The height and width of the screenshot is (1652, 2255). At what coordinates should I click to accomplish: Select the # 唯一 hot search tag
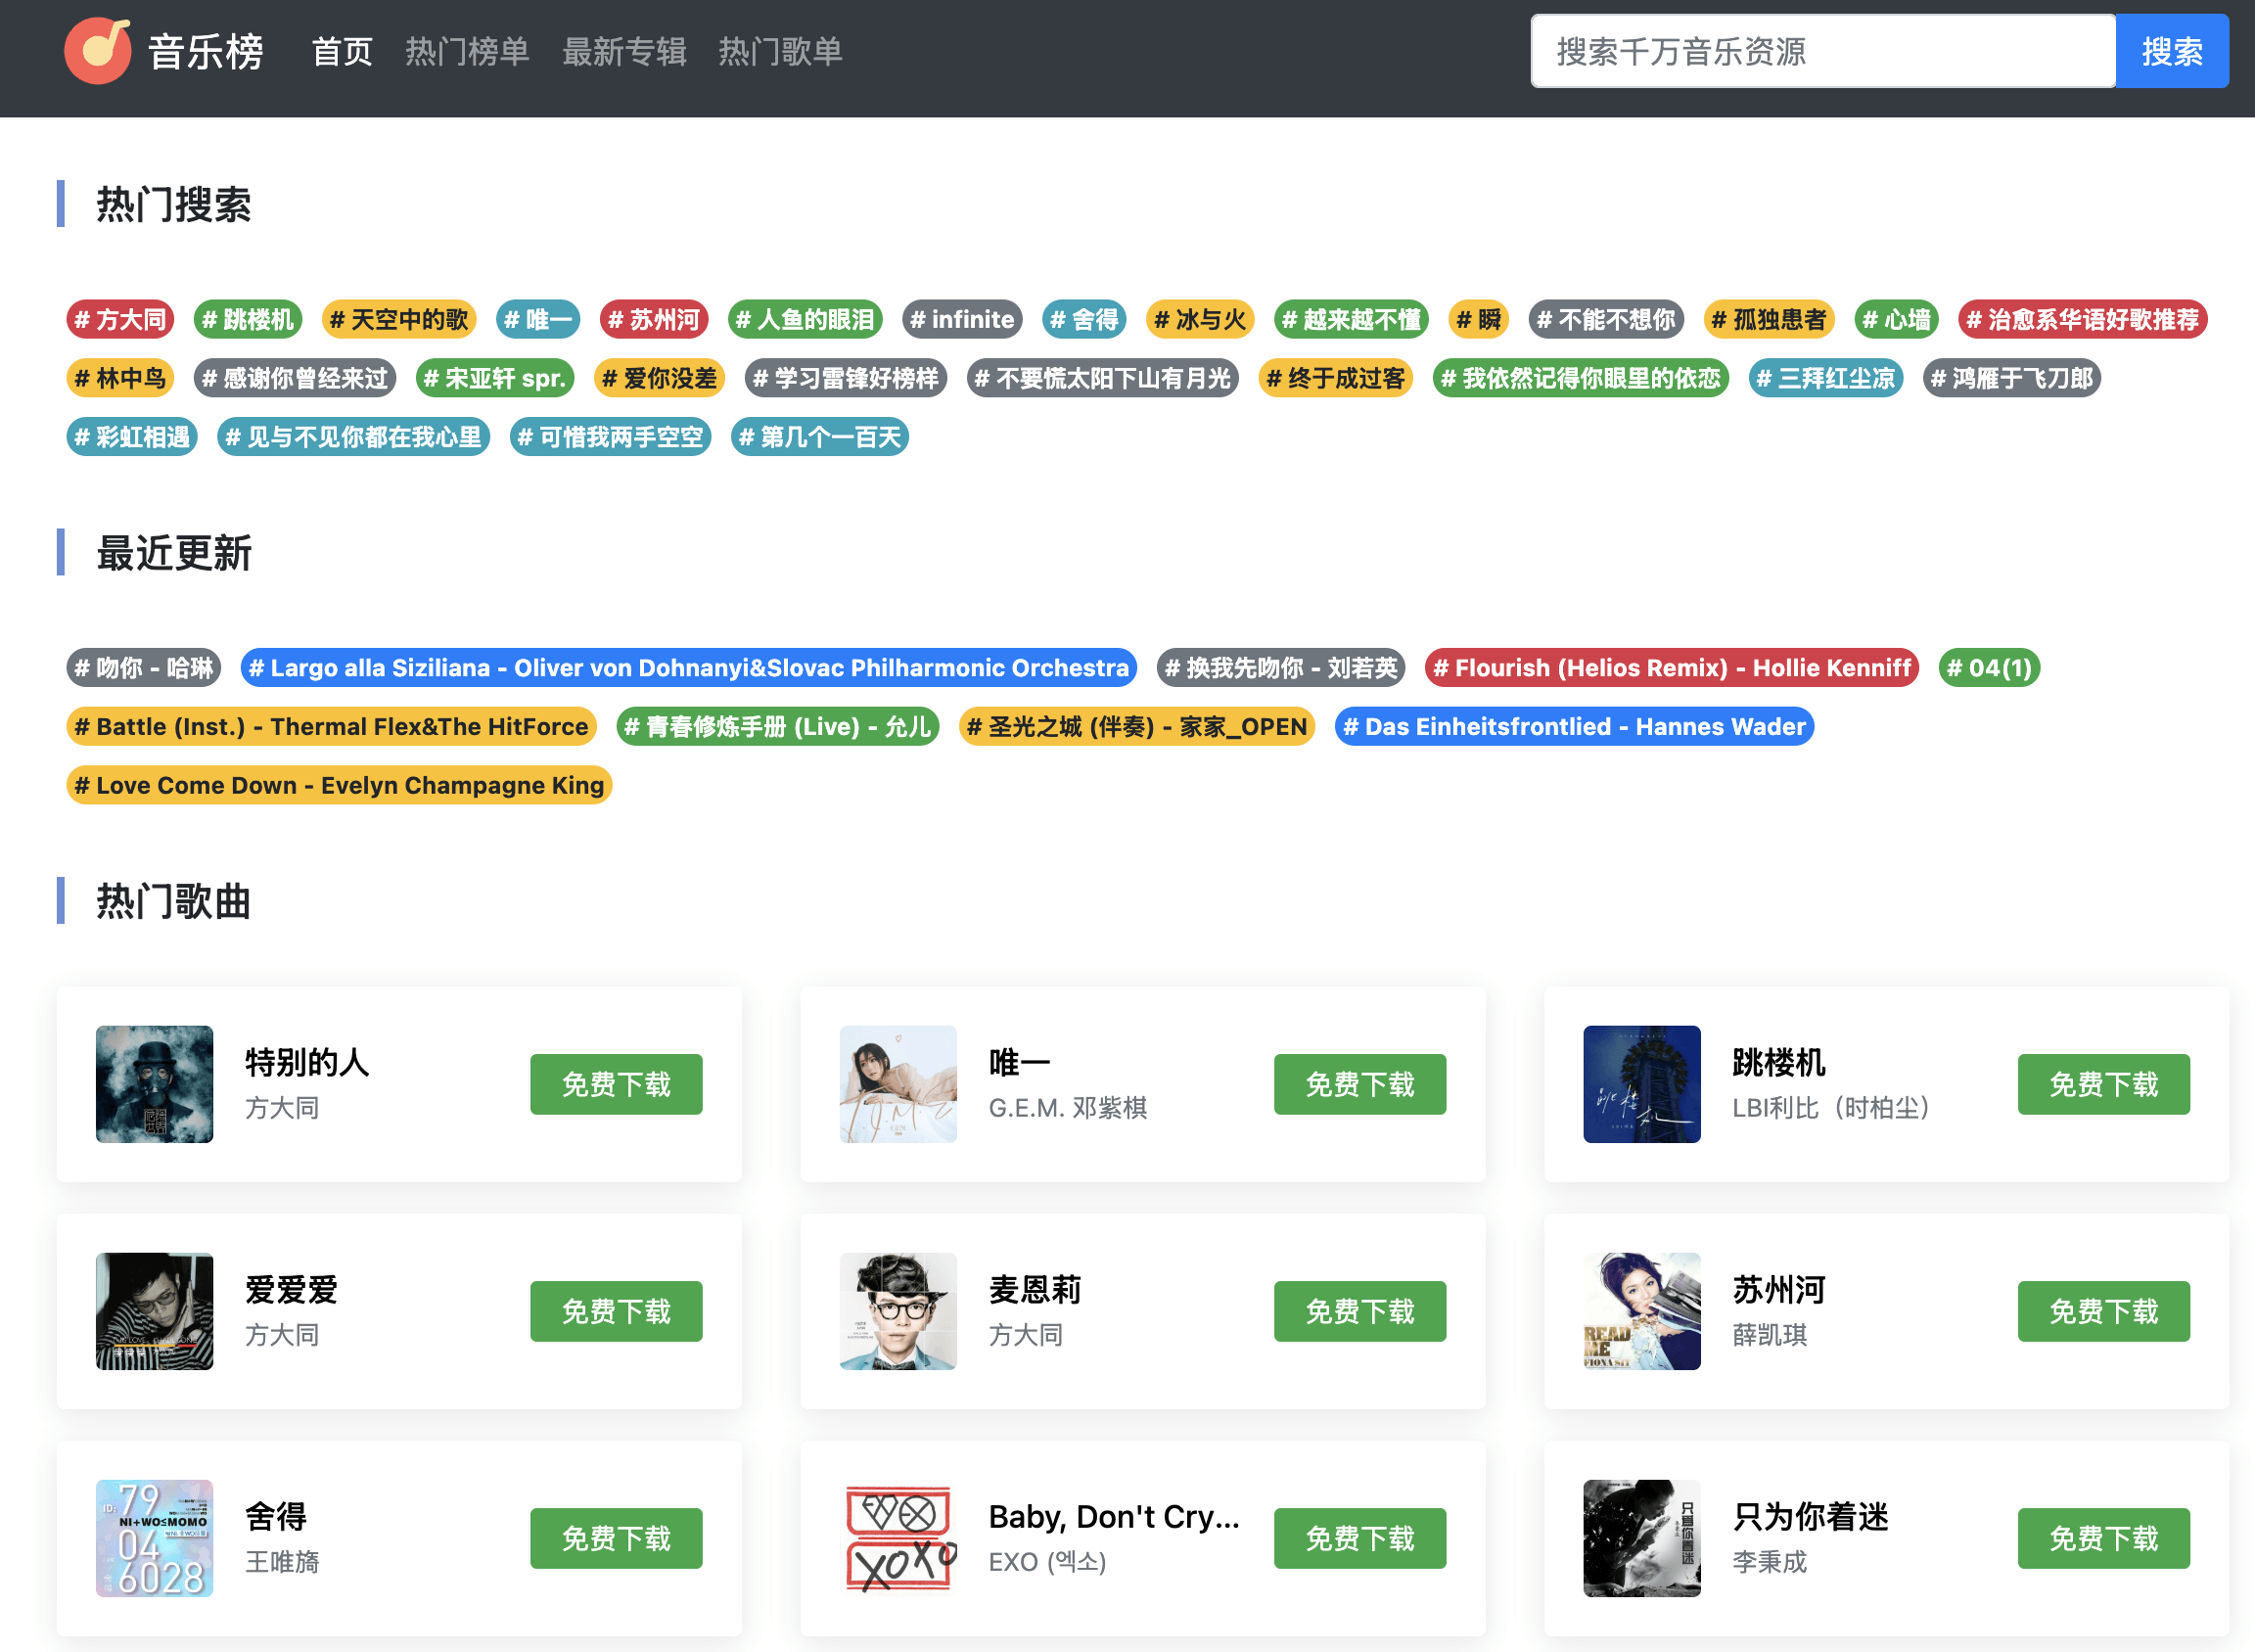click(538, 319)
